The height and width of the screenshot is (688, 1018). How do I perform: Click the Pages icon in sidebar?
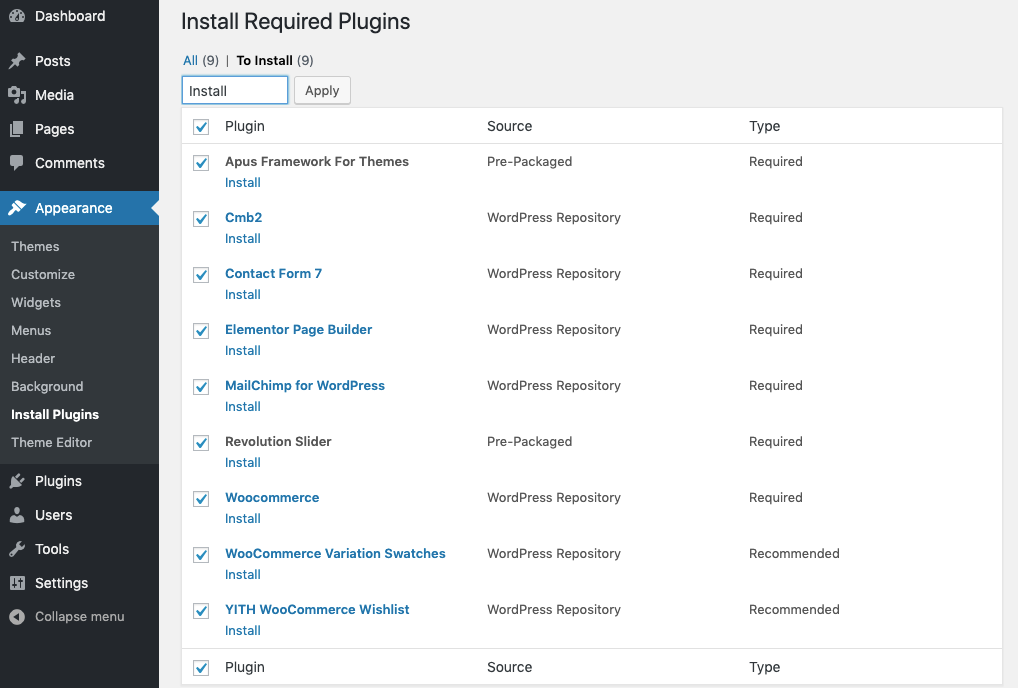(x=17, y=129)
